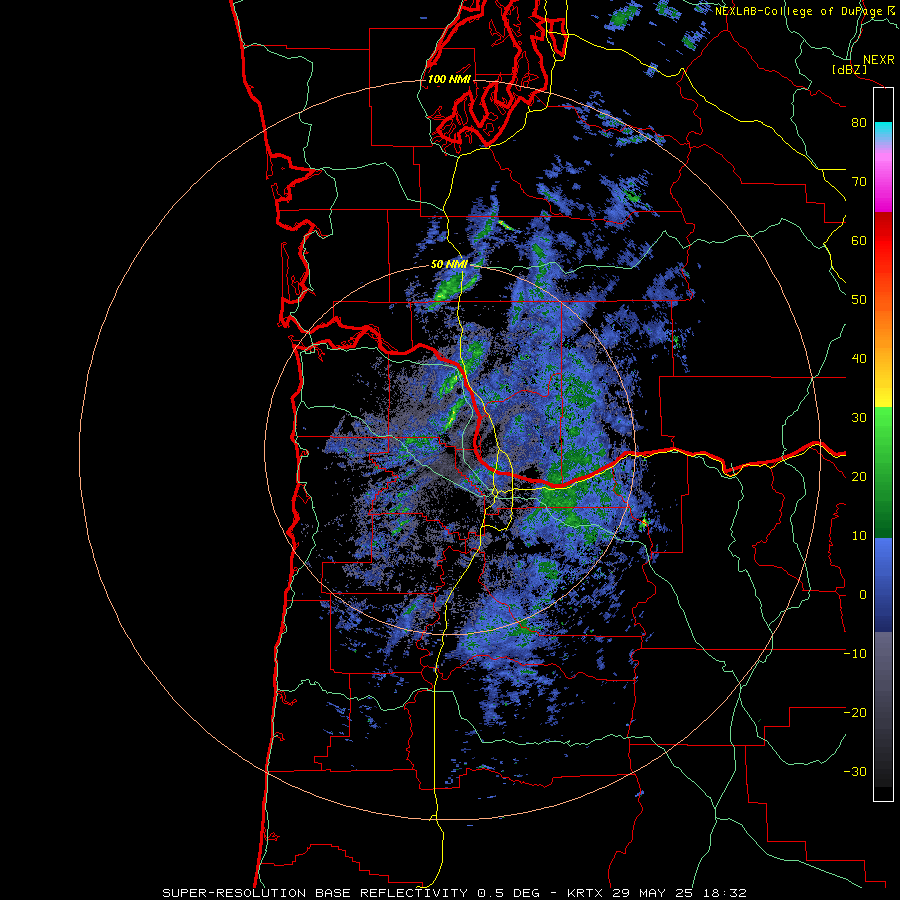Click the 10 value on dBZ scale
The image size is (900, 900).
859,536
